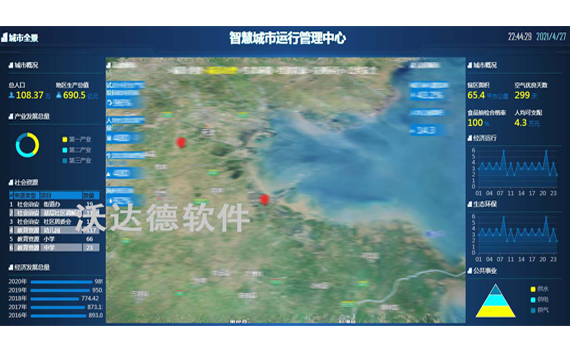This screenshot has width=570, height=360.
Task: Select table row 6 中学
Action: point(55,248)
